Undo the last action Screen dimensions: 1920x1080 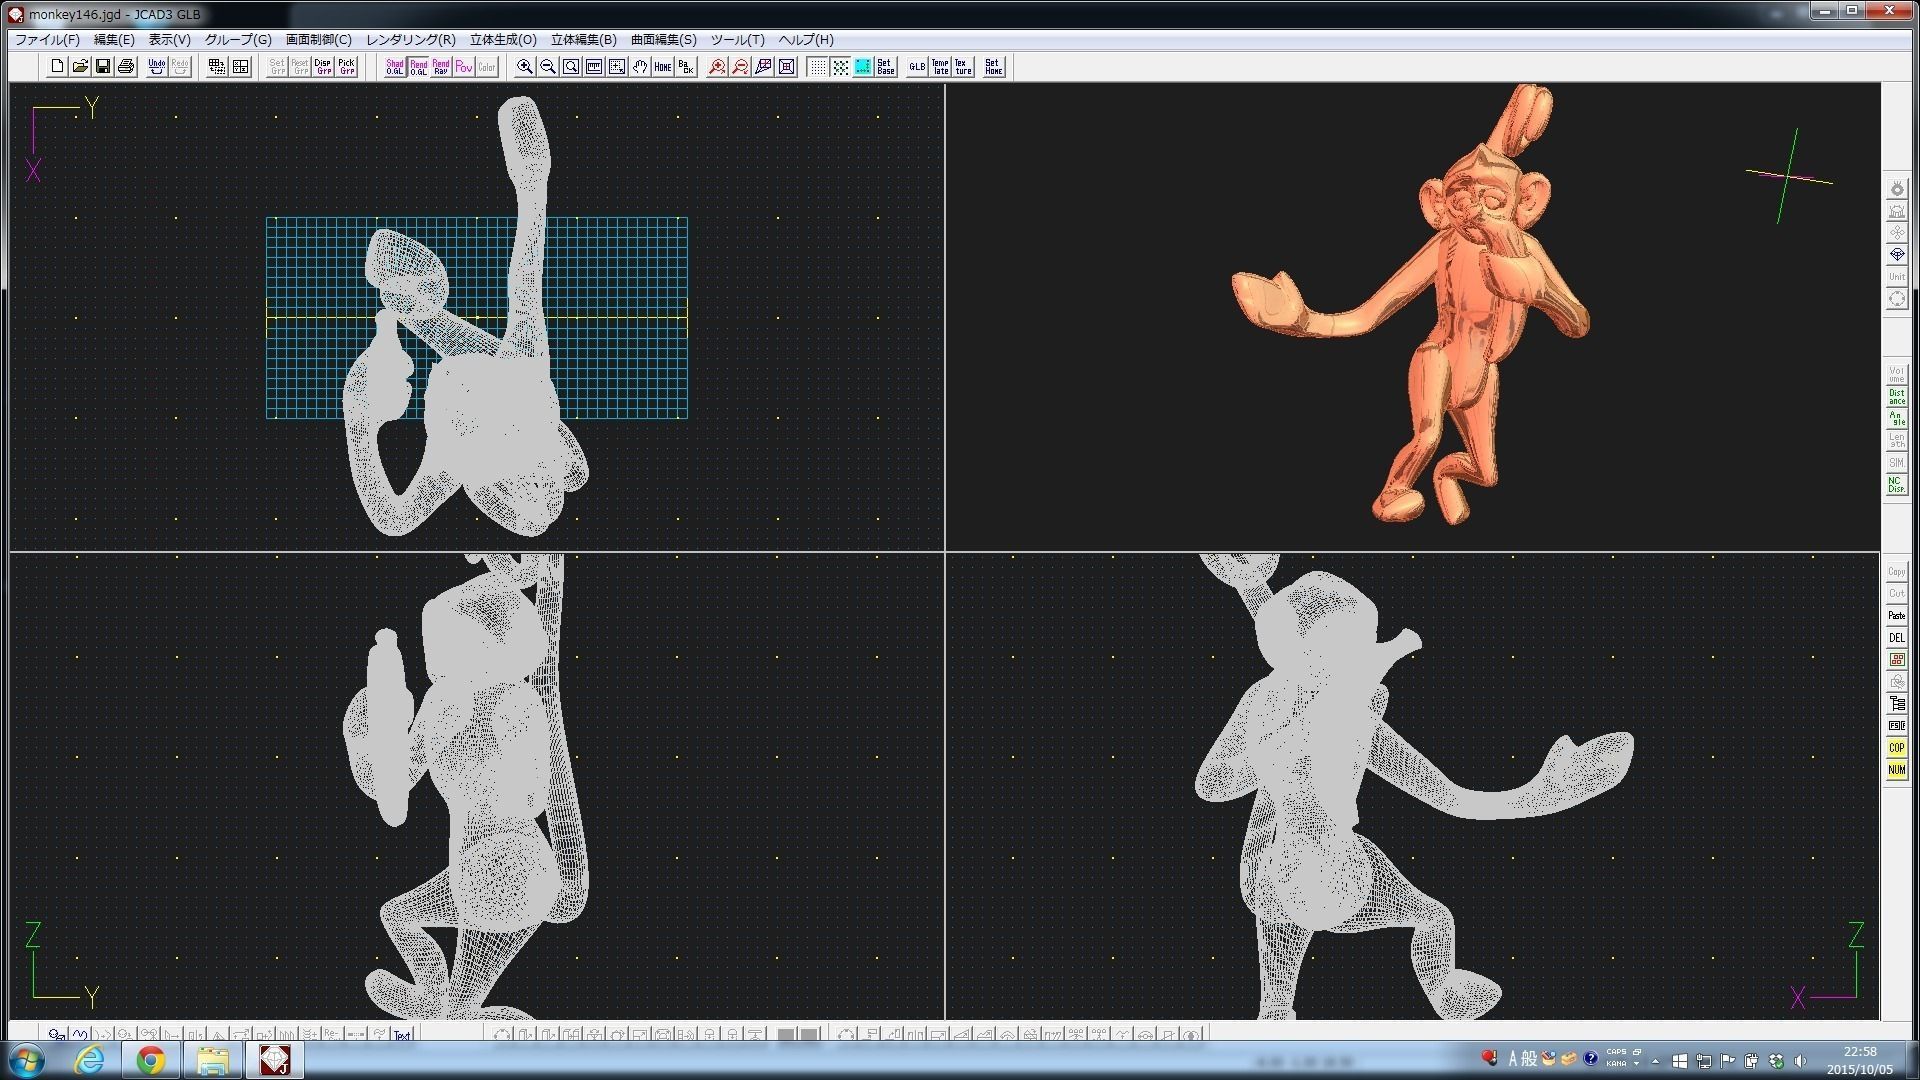[x=157, y=67]
